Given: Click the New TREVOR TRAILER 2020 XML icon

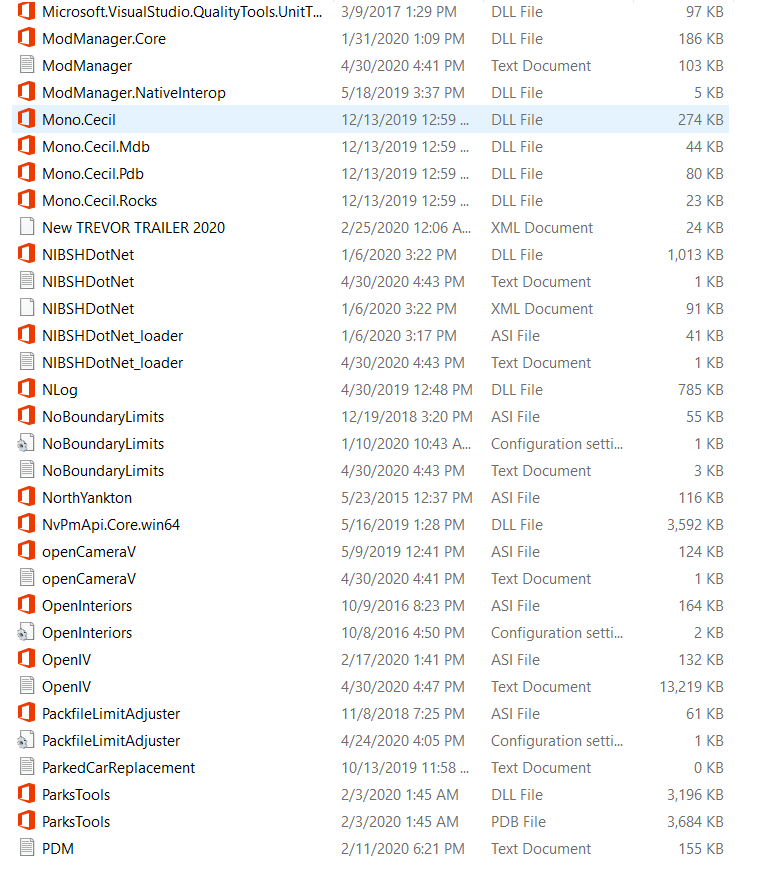Looking at the screenshot, I should click(26, 227).
